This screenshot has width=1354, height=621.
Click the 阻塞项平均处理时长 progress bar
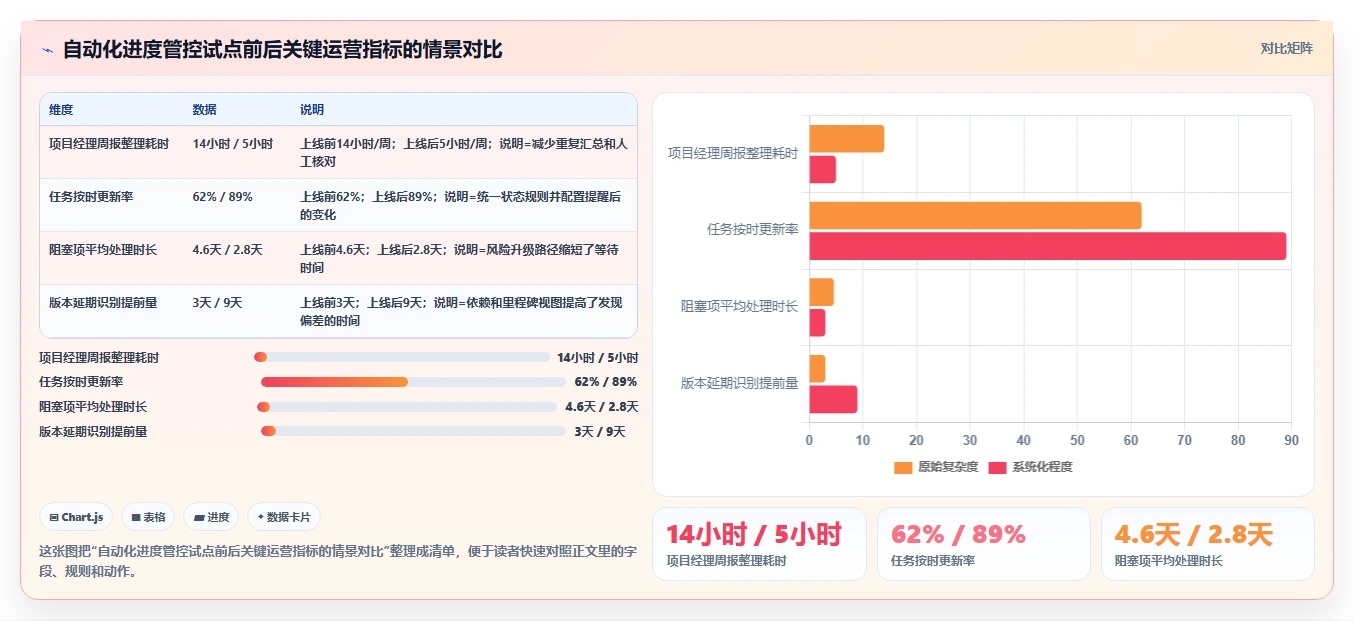tap(407, 407)
